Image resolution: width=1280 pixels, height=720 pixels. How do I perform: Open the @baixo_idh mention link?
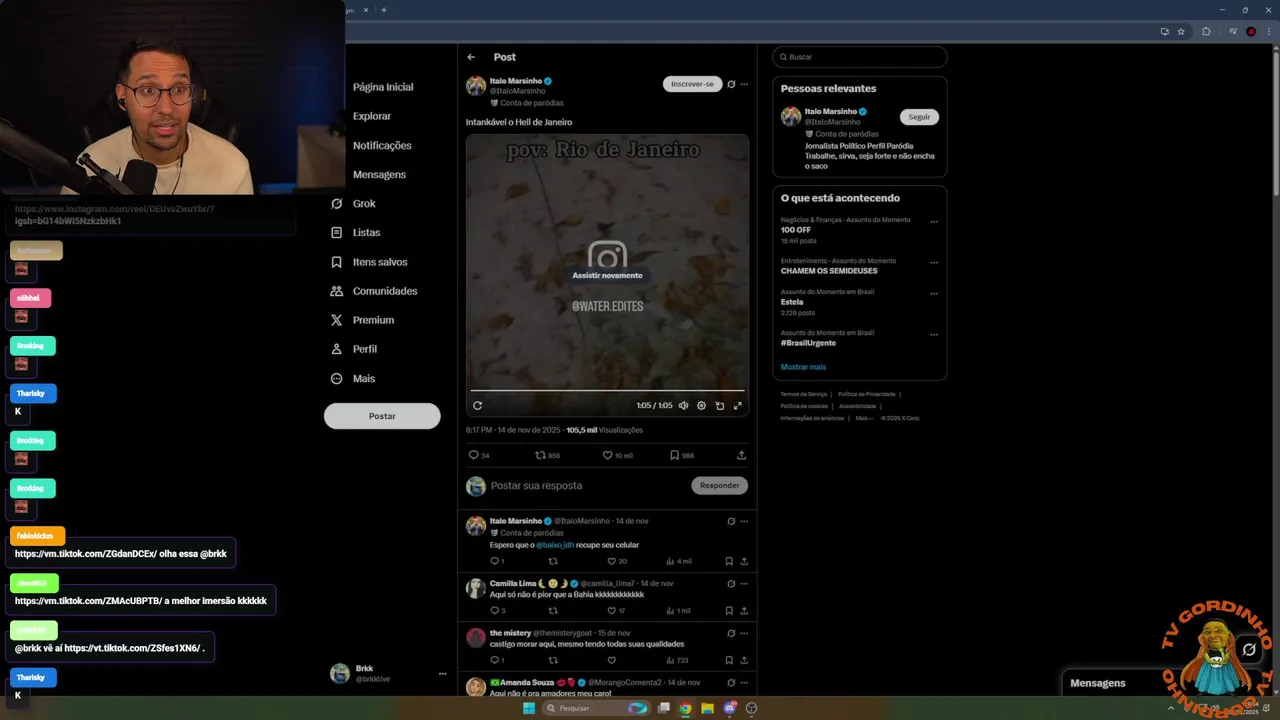[554, 545]
